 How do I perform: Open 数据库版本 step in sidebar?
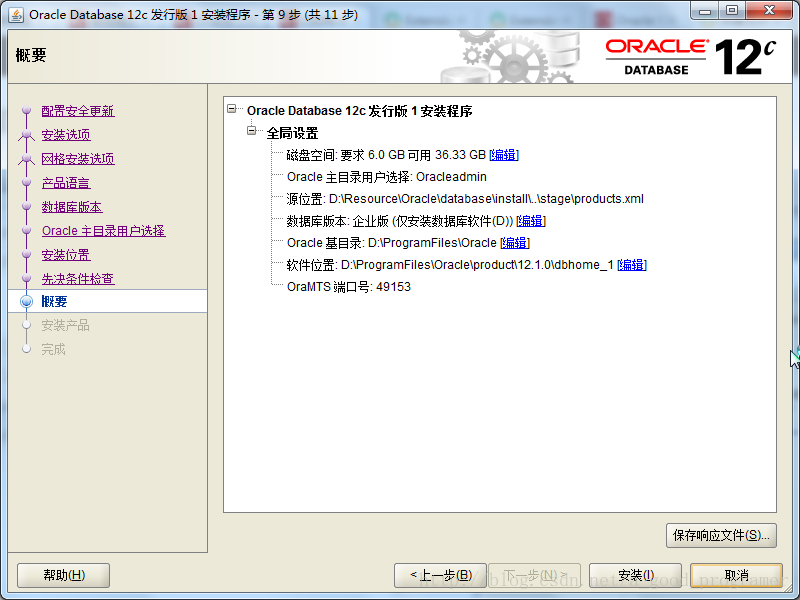(72, 207)
